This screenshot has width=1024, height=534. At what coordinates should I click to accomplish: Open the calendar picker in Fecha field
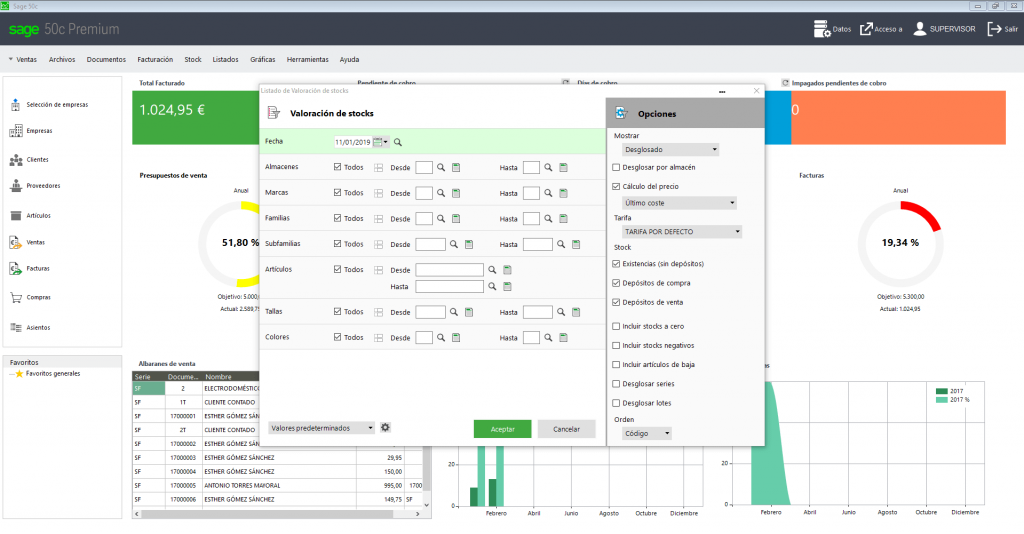pyautogui.click(x=379, y=143)
